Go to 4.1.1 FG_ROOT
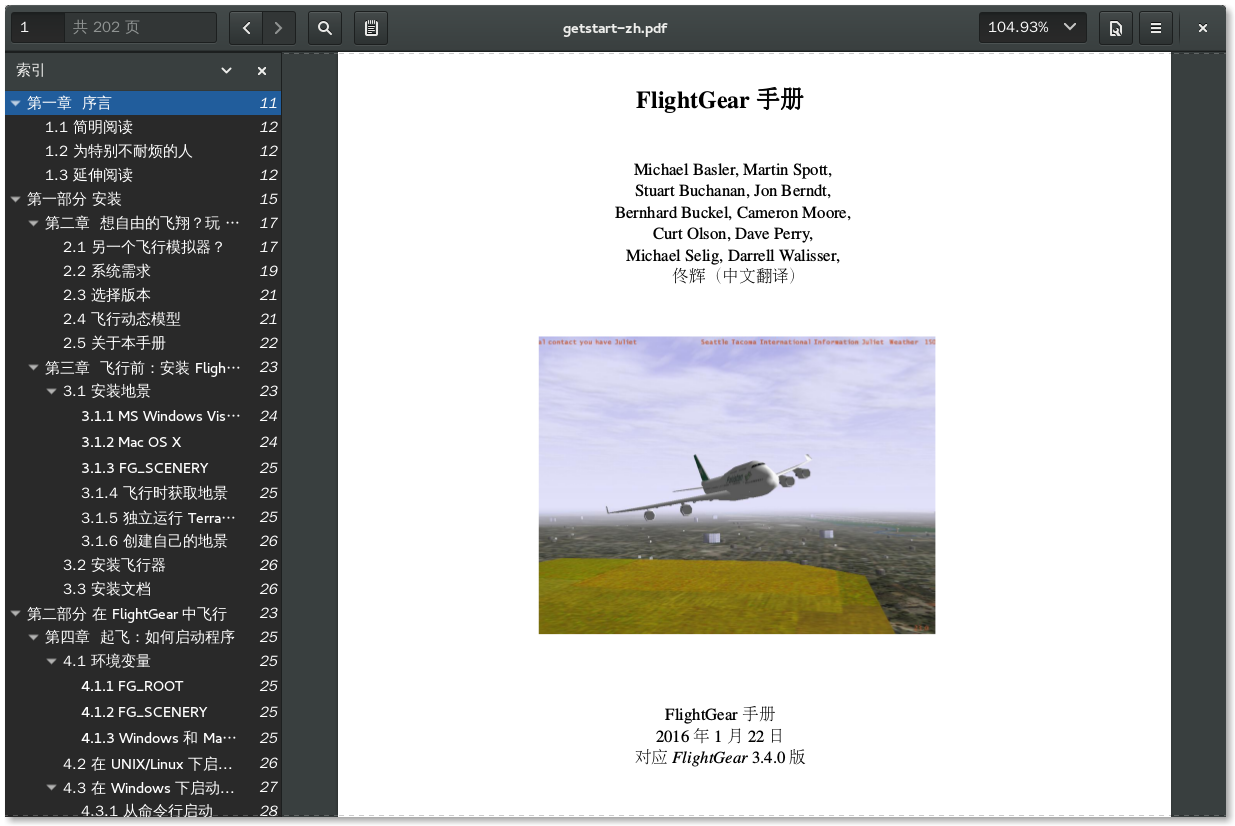Image resolution: width=1235 pixels, height=826 pixels. pyautogui.click(x=143, y=686)
